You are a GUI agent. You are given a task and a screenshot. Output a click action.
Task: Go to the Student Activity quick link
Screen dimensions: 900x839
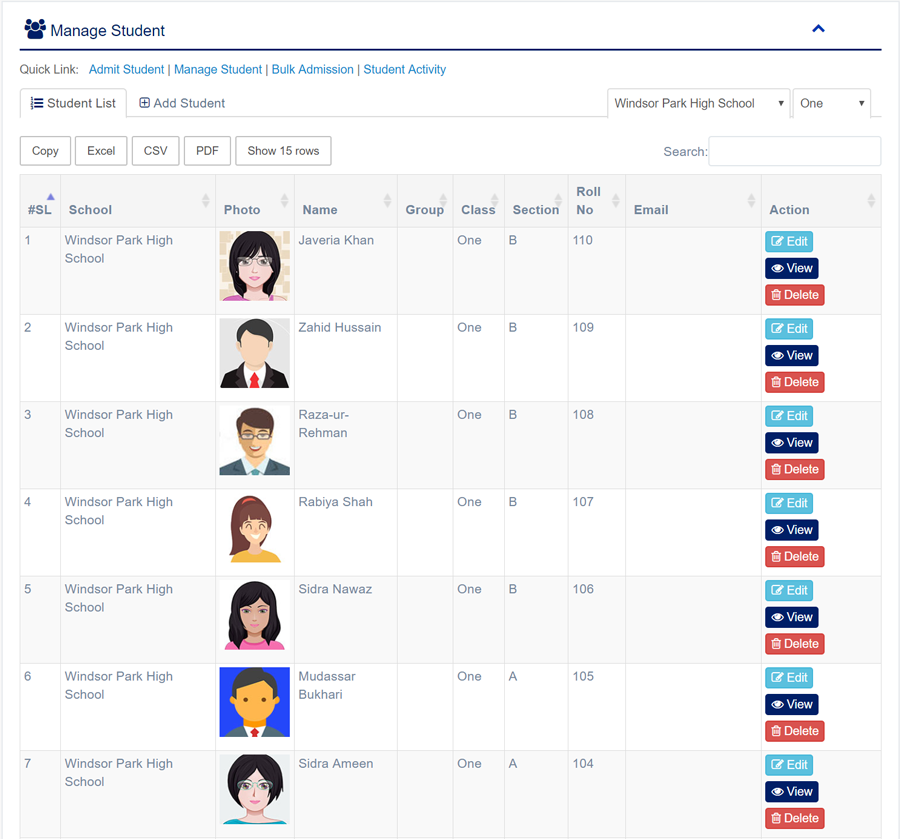point(404,70)
